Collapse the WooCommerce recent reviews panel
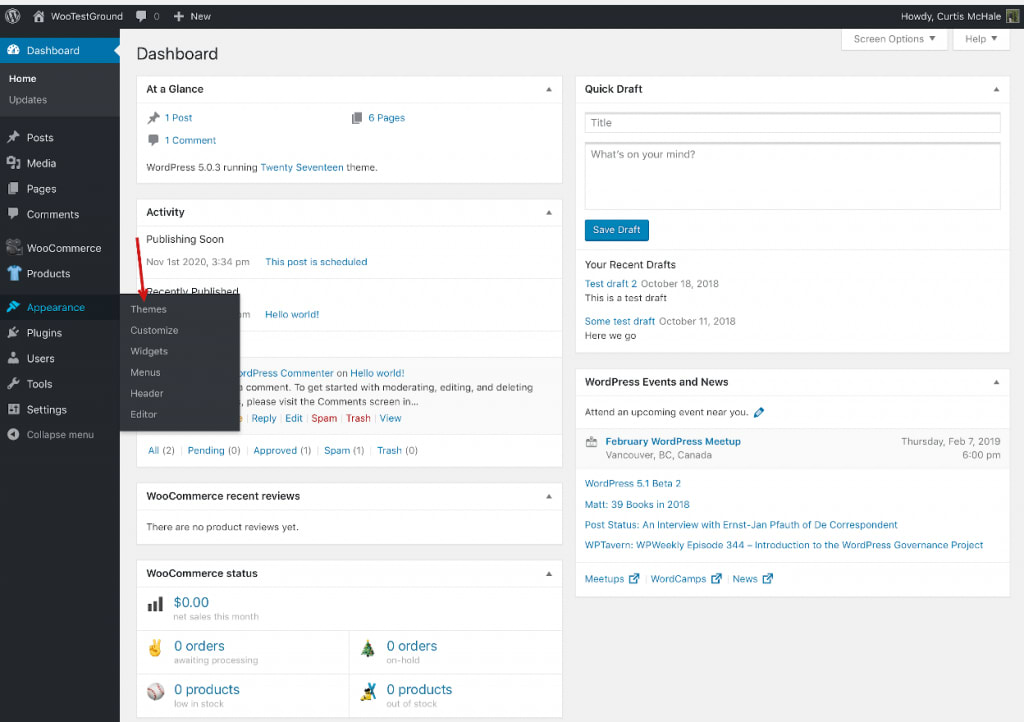The width and height of the screenshot is (1024, 722). point(549,497)
